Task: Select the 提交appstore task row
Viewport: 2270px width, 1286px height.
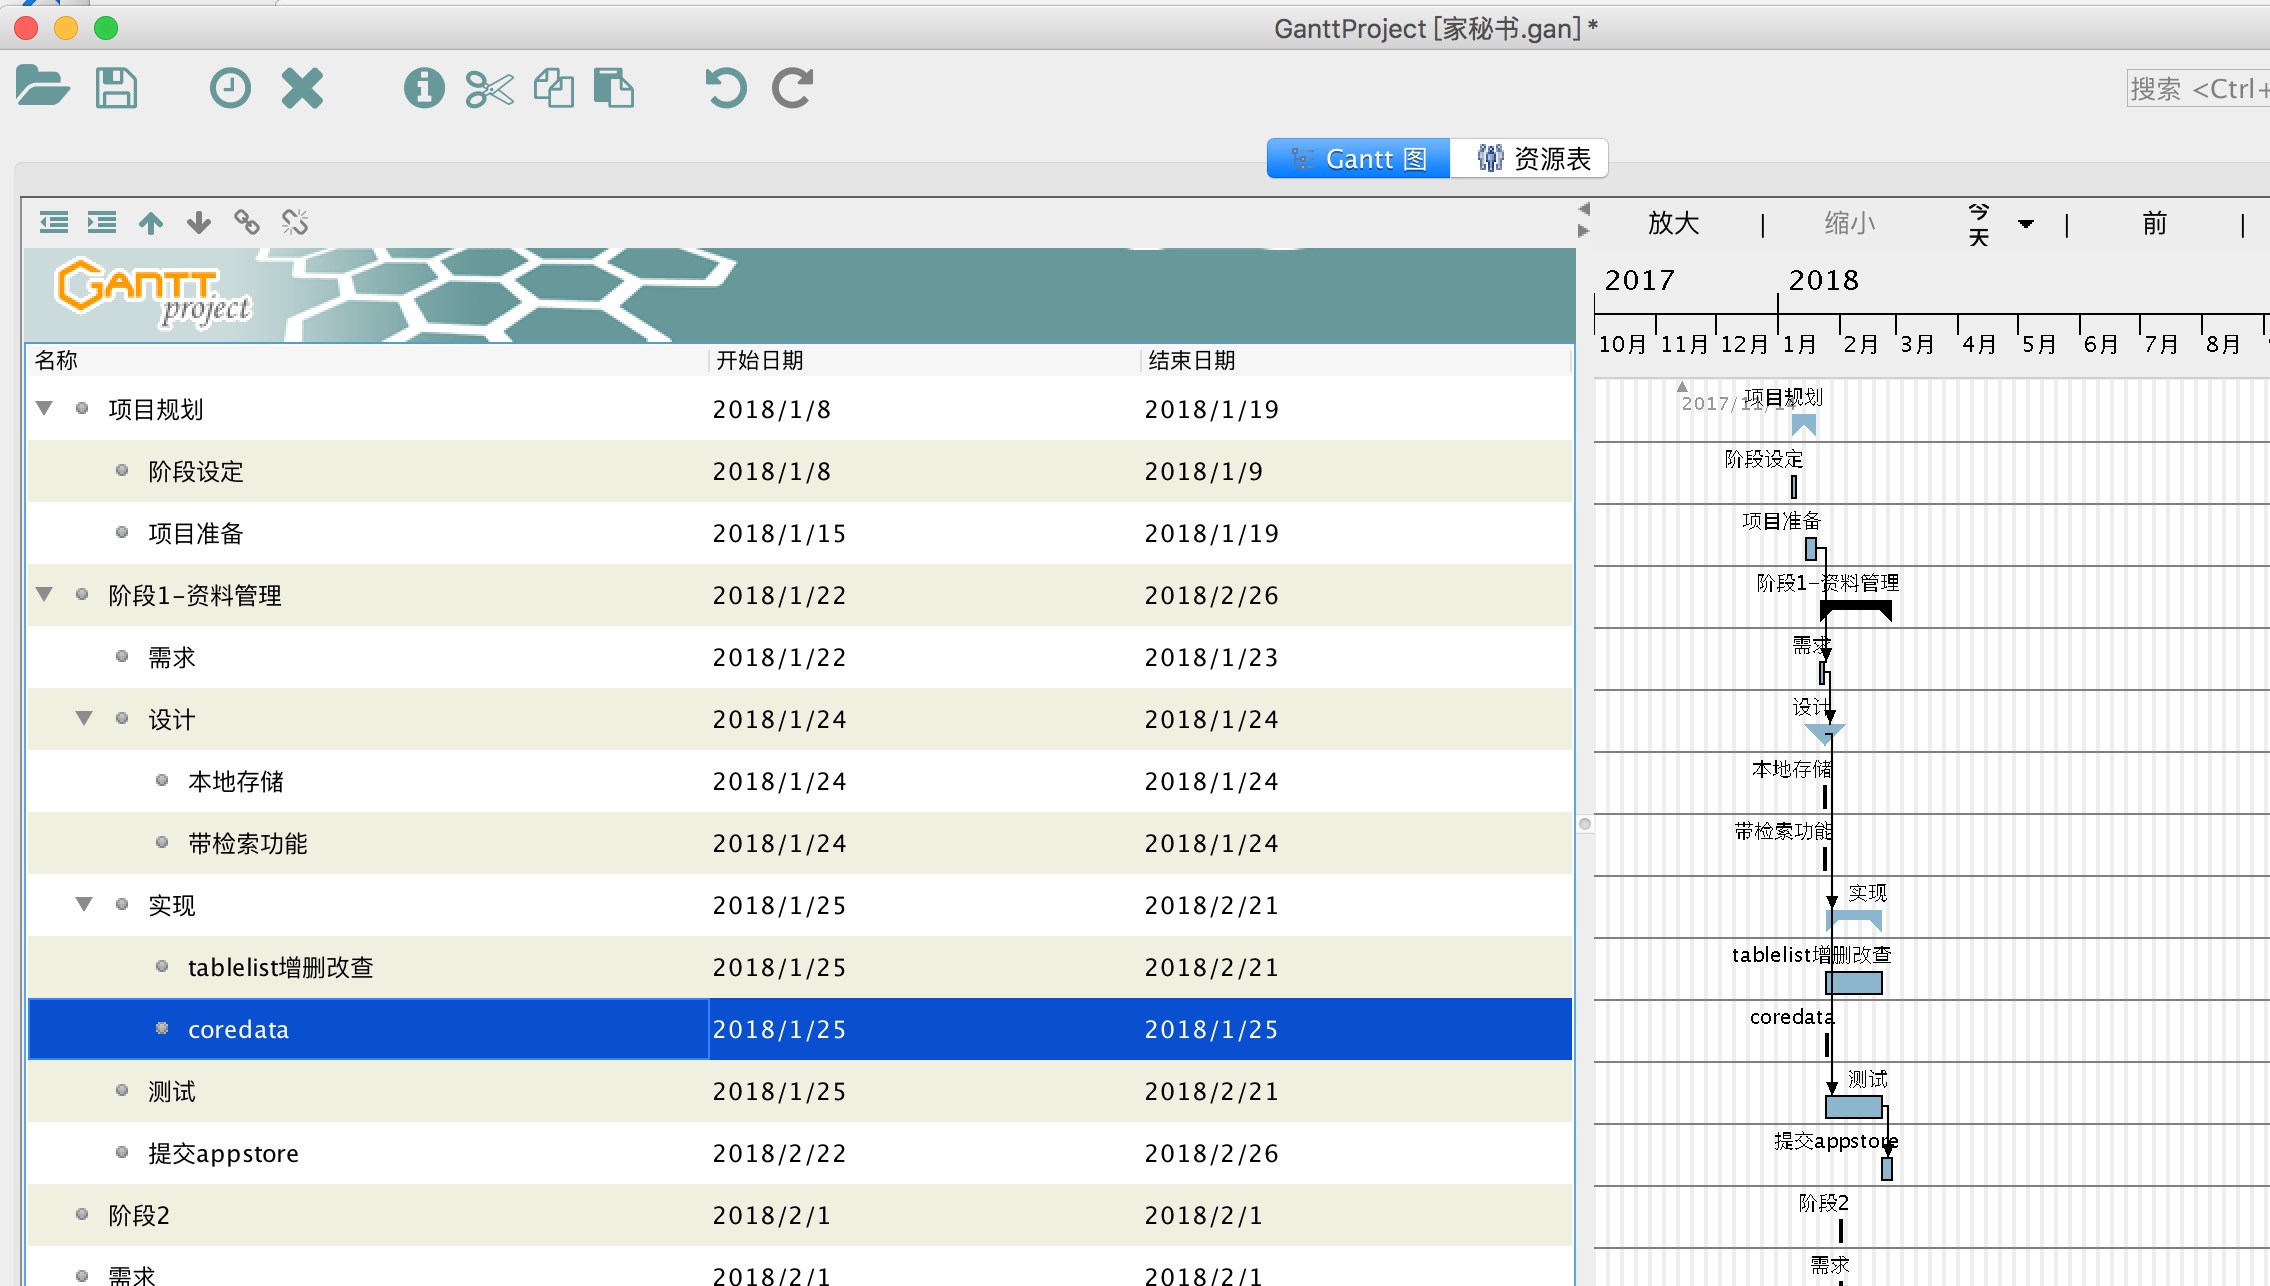Action: (799, 1153)
